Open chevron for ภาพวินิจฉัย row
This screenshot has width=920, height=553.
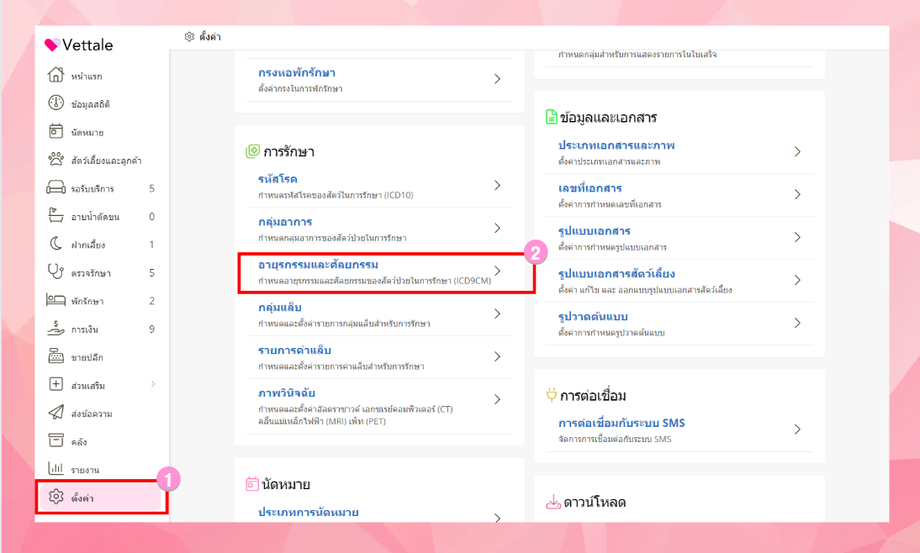[497, 399]
